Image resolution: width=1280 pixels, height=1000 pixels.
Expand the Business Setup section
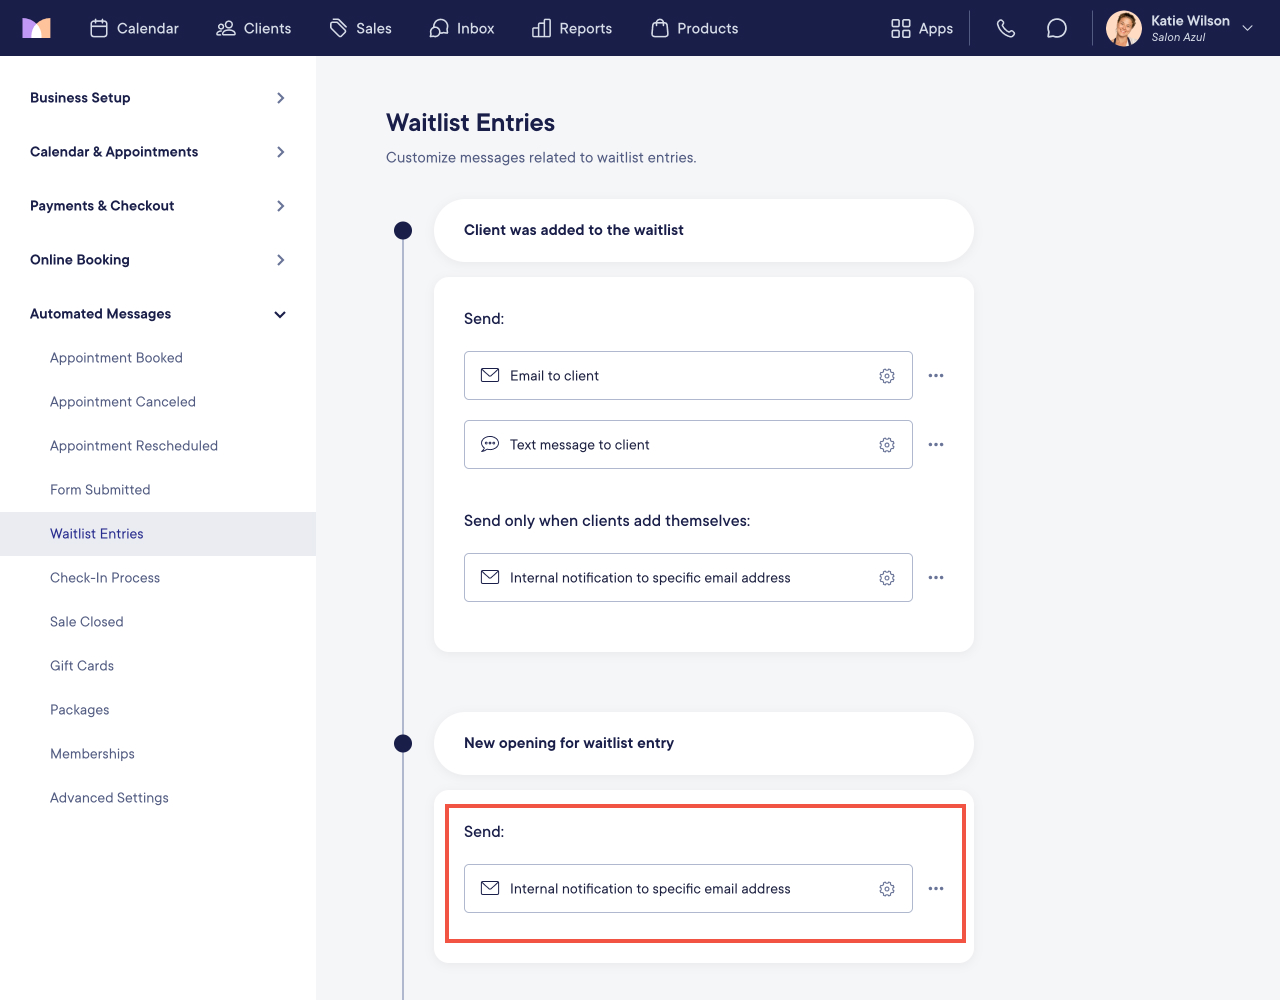coord(158,98)
